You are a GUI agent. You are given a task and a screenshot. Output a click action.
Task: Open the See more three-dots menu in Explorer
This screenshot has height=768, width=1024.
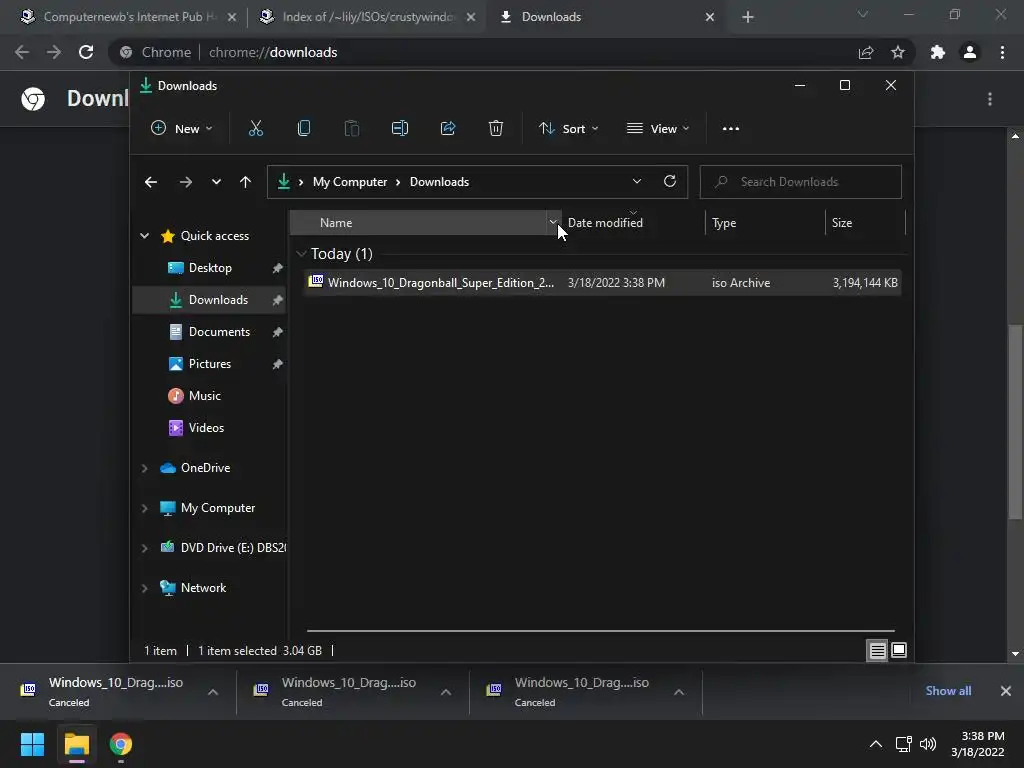point(731,129)
